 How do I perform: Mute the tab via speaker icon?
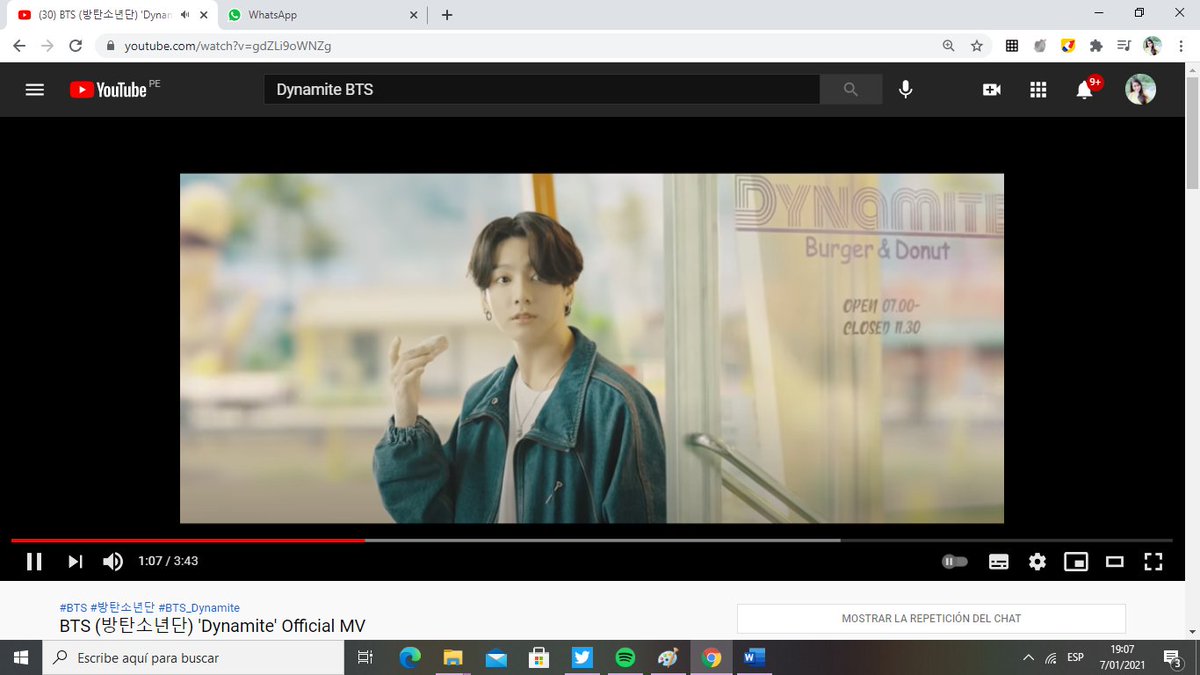(x=185, y=15)
